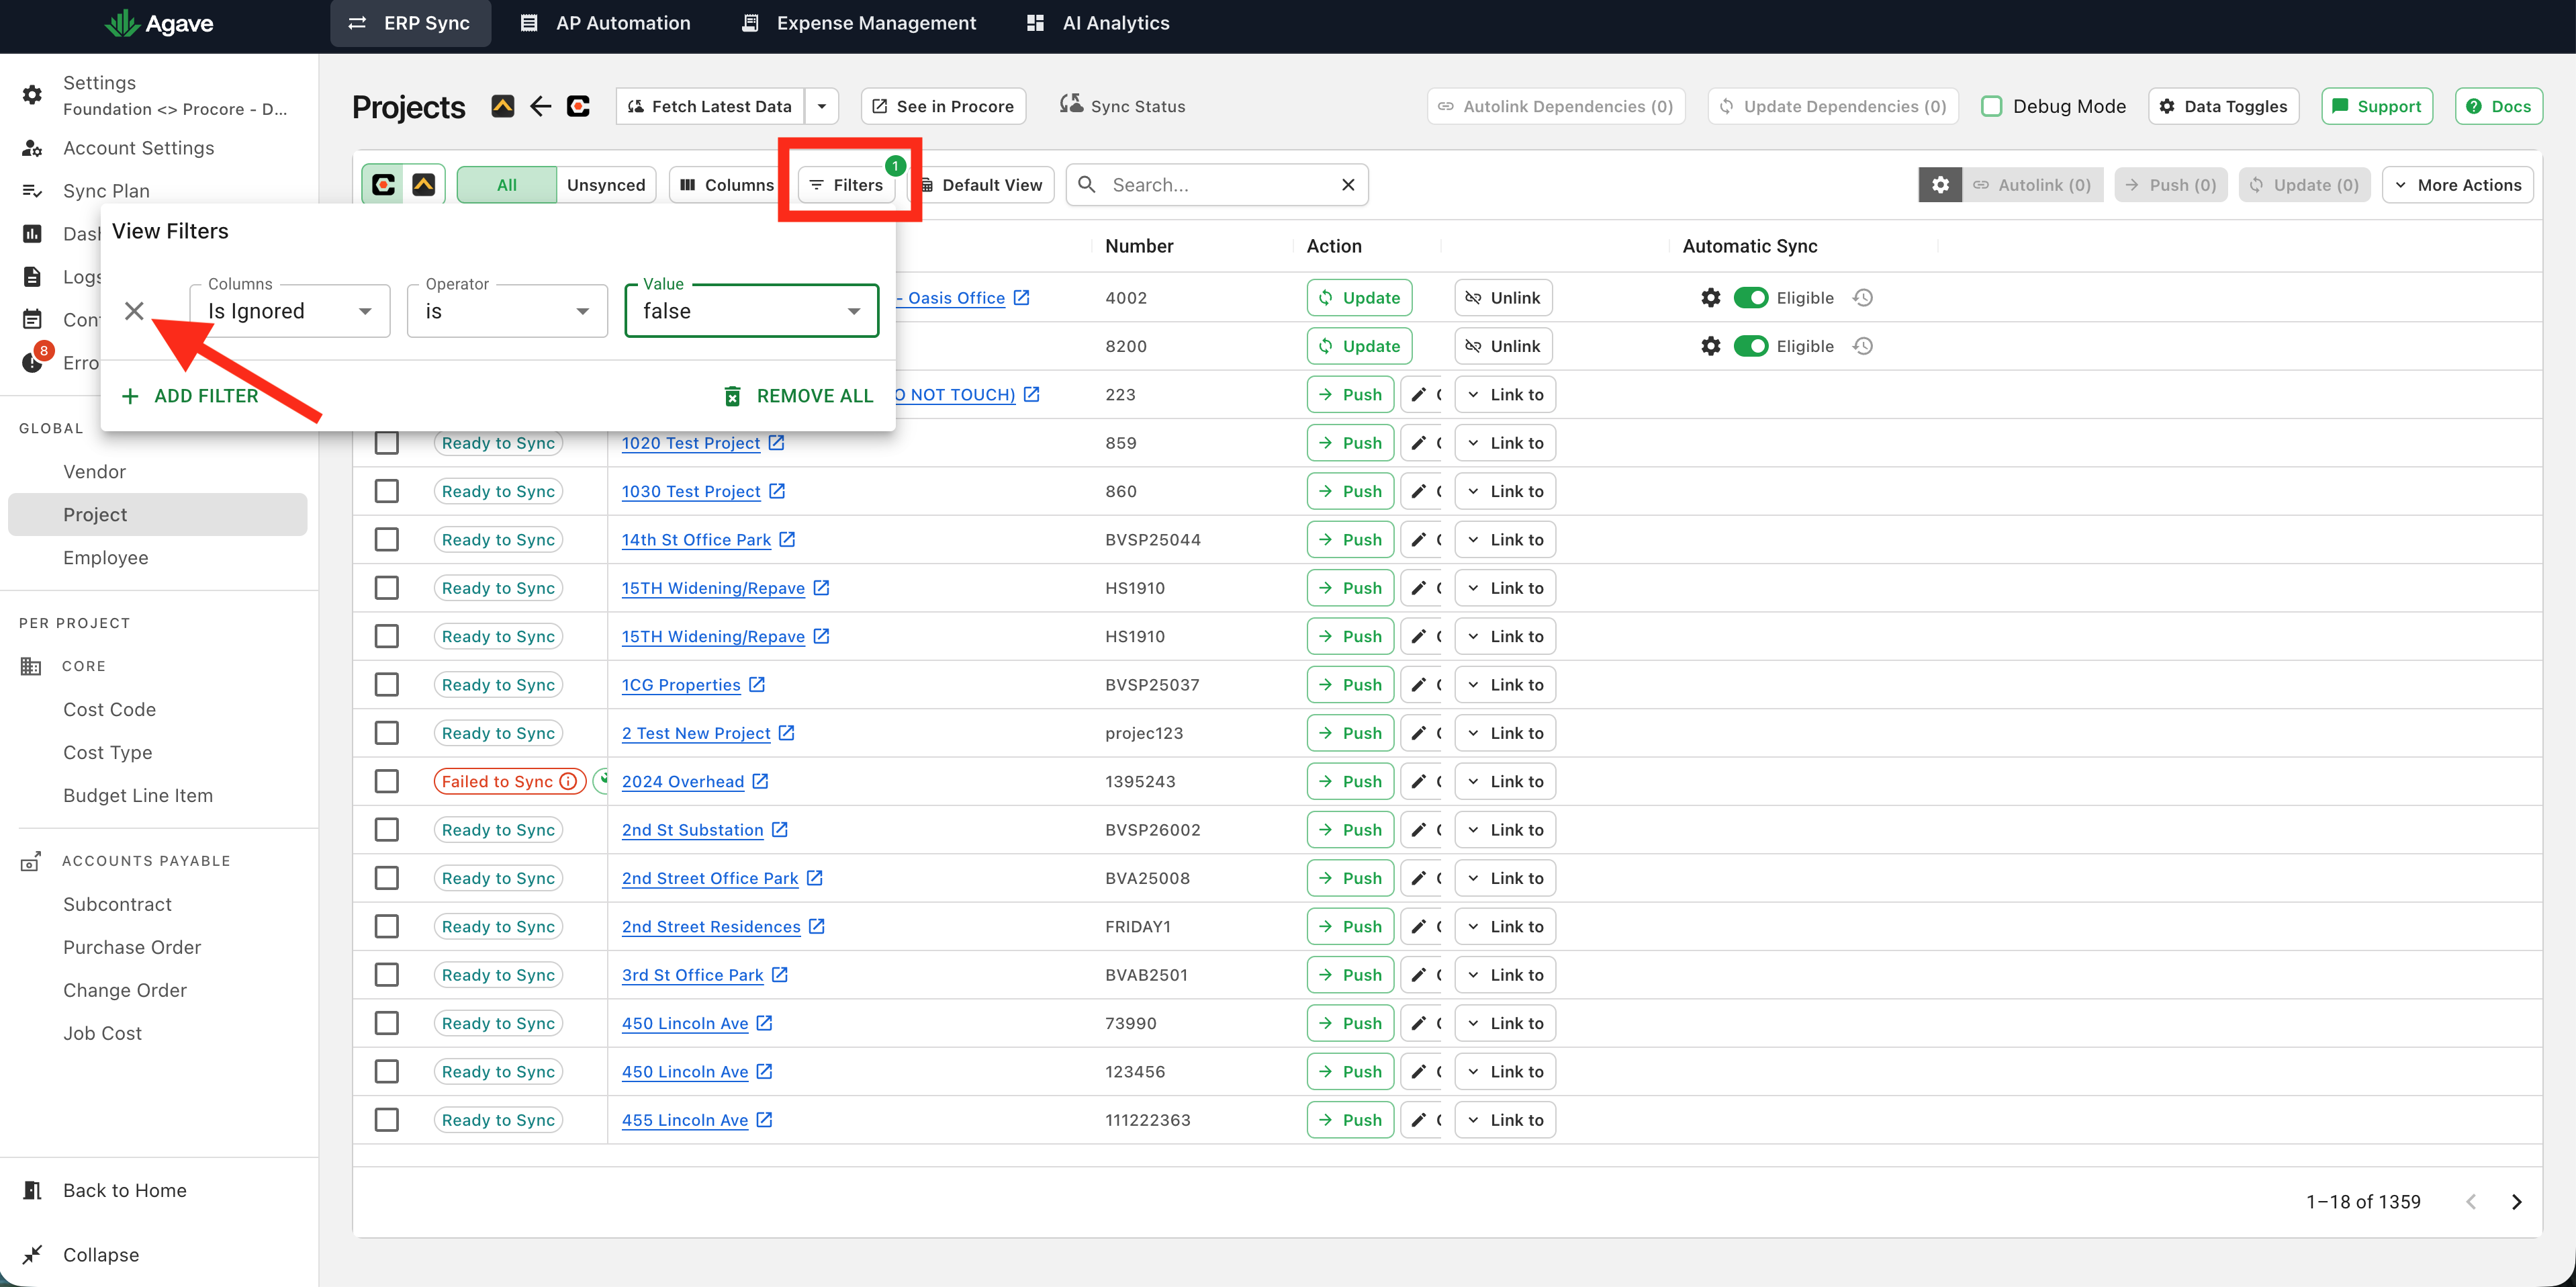Open gear settings beside Autolink button
Viewport: 2576px width, 1287px height.
click(1939, 185)
